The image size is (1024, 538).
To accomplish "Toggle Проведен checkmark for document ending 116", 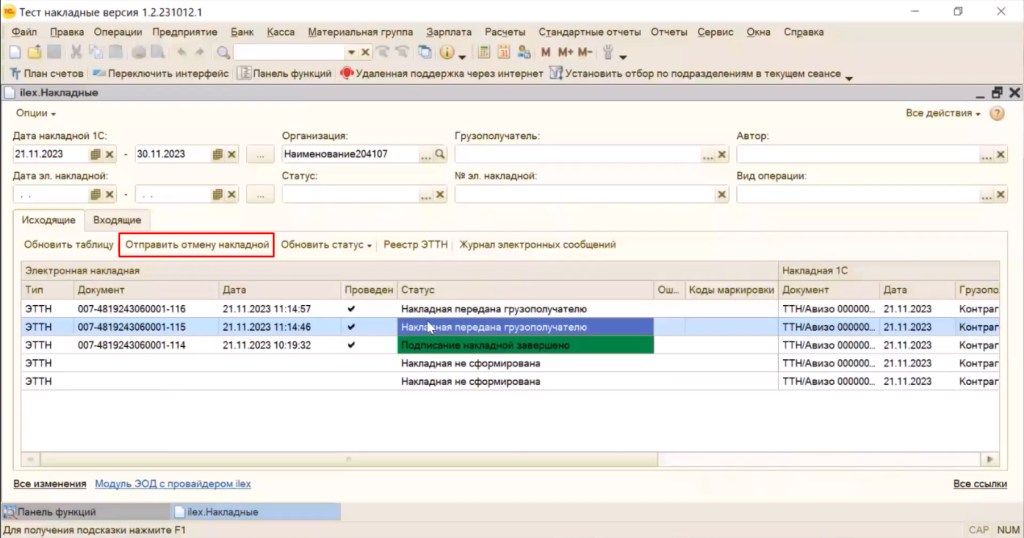I will [x=351, y=309].
